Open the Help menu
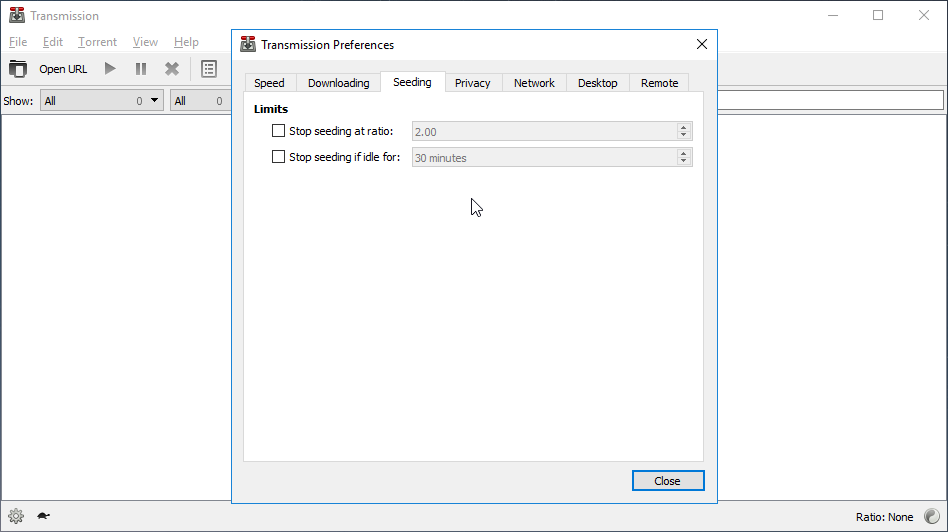Image resolution: width=948 pixels, height=532 pixels. (186, 42)
